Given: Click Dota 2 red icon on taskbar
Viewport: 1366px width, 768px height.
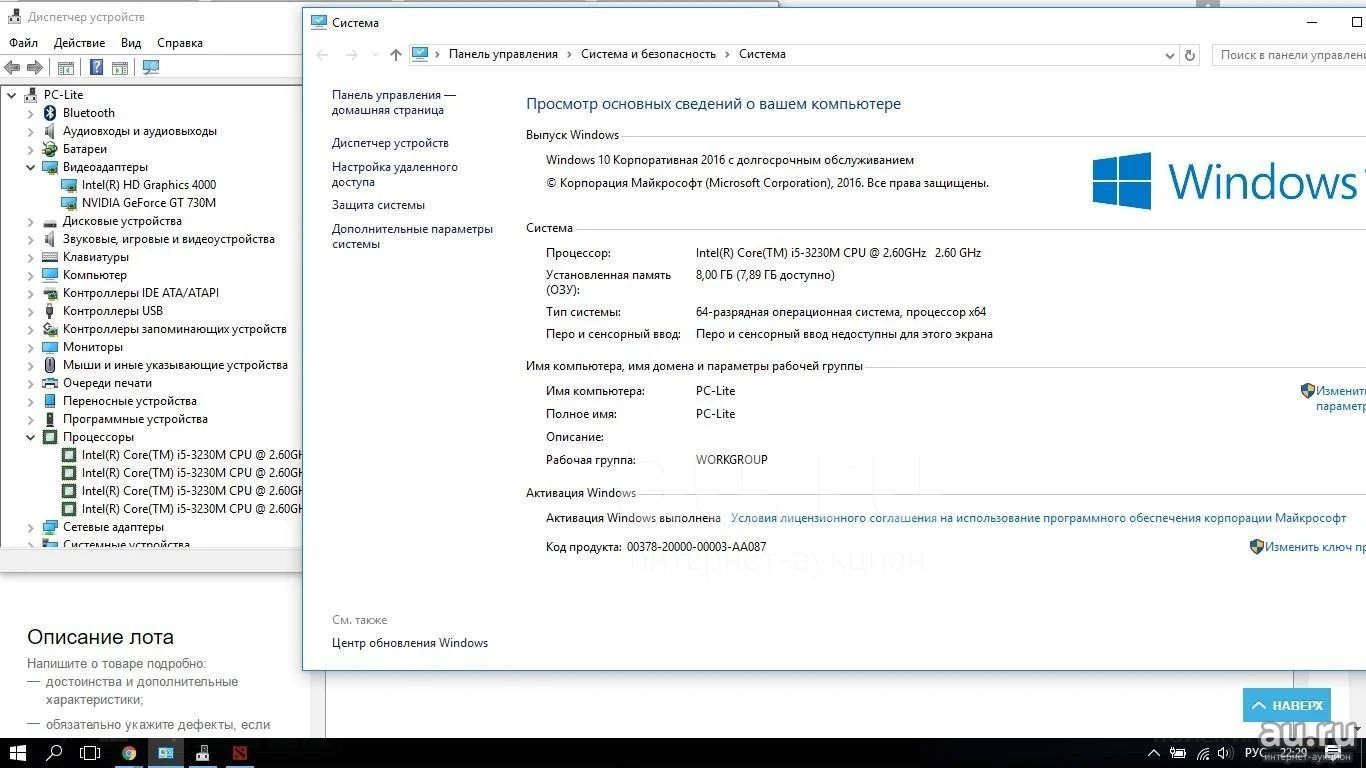Looking at the screenshot, I should 240,753.
